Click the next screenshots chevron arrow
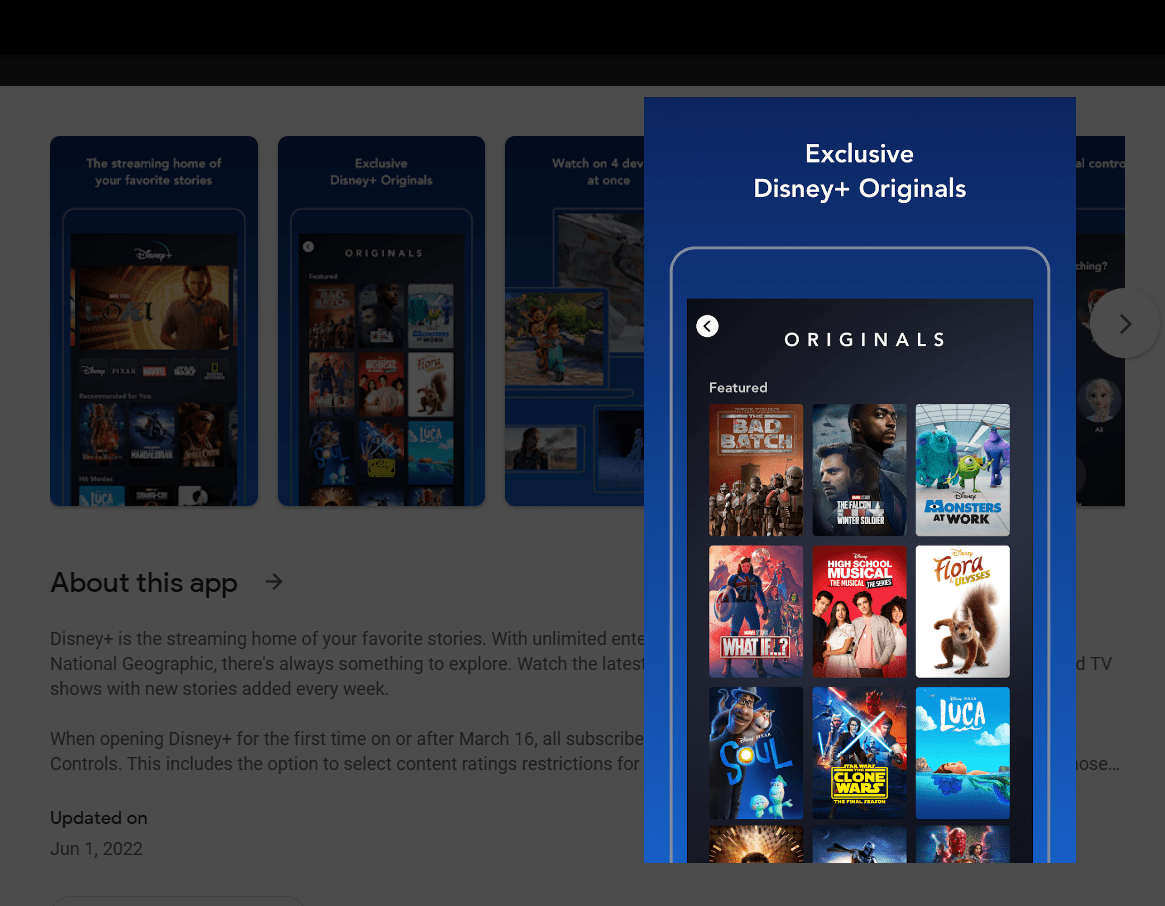Image resolution: width=1165 pixels, height=906 pixels. coord(1124,324)
